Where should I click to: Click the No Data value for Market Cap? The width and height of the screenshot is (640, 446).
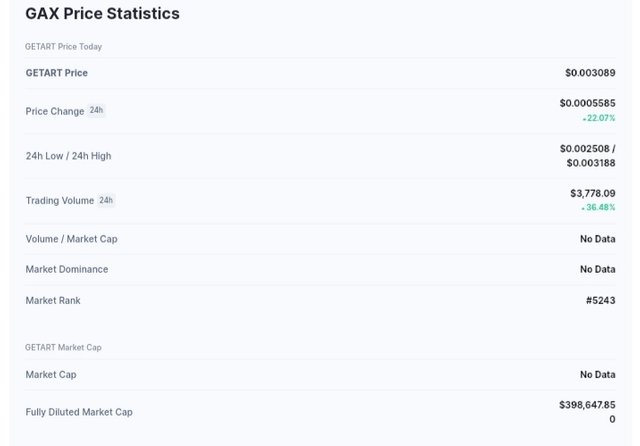point(598,375)
